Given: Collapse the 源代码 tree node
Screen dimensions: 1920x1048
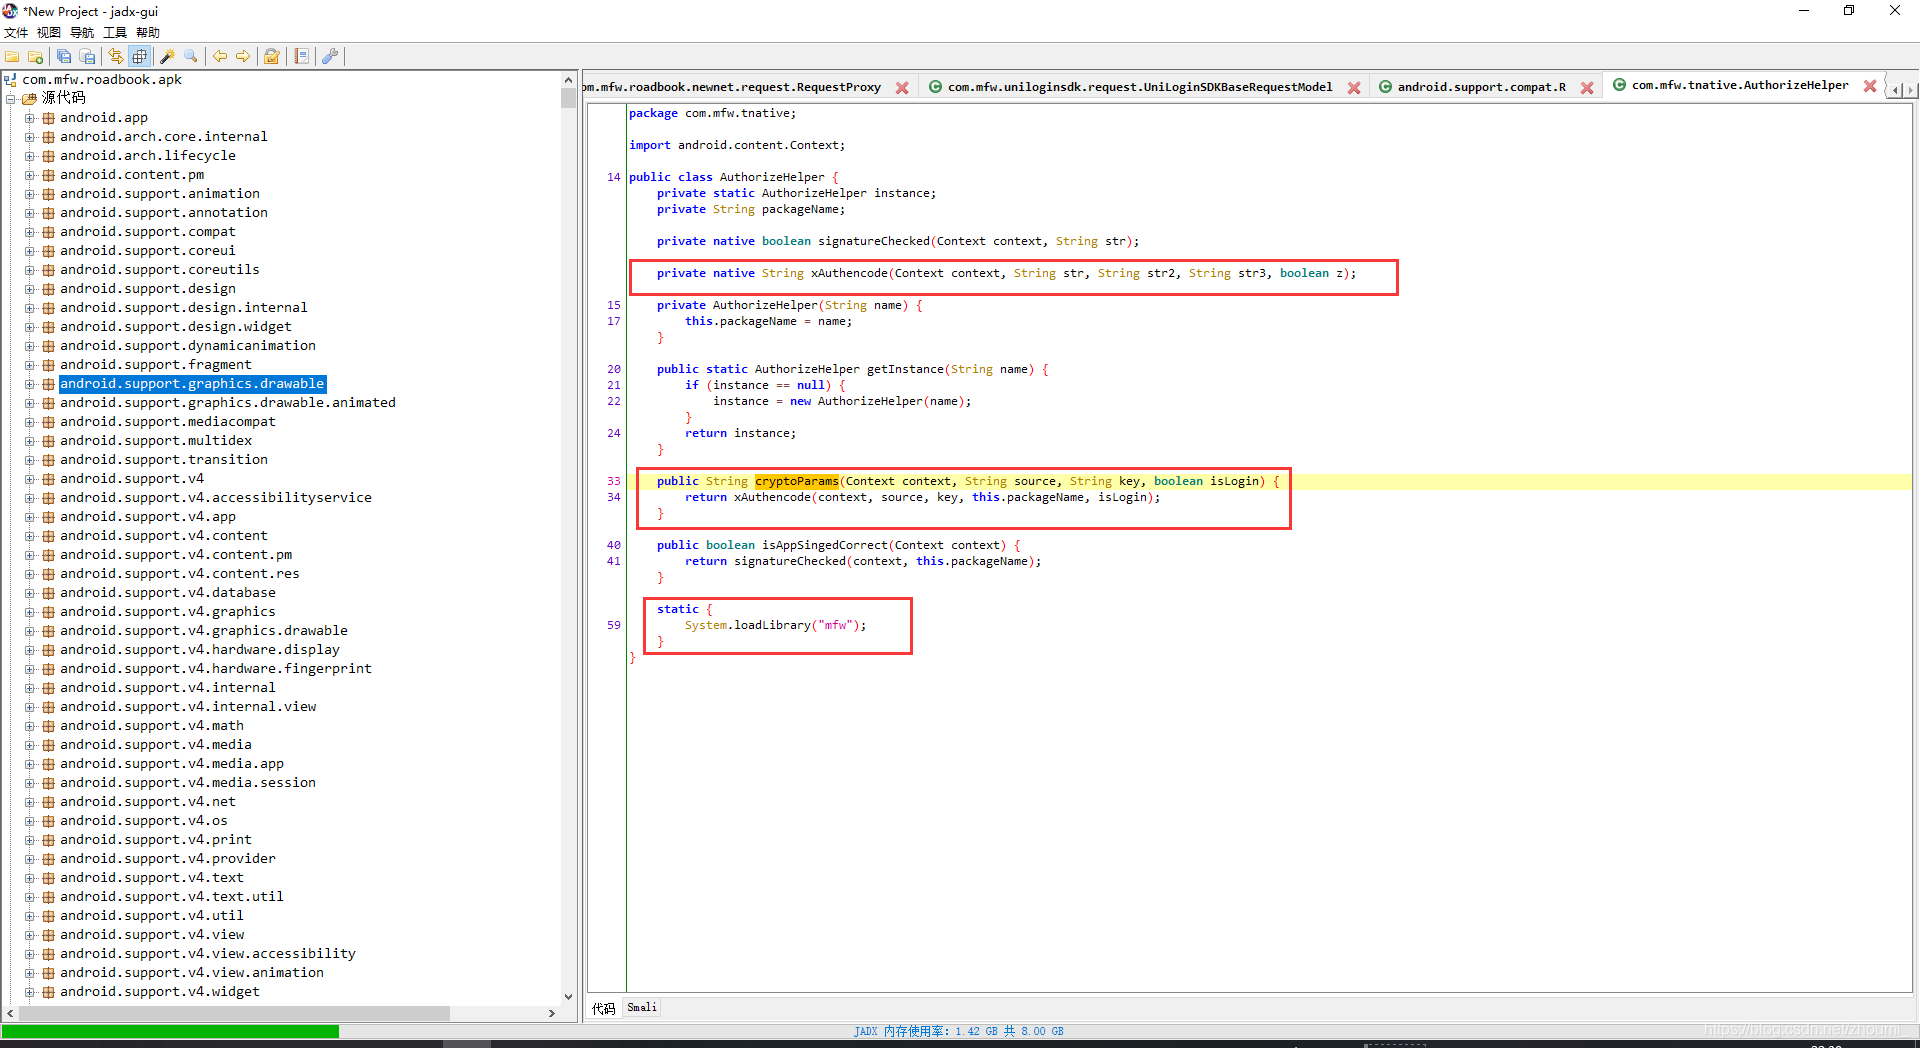Looking at the screenshot, I should tap(11, 98).
